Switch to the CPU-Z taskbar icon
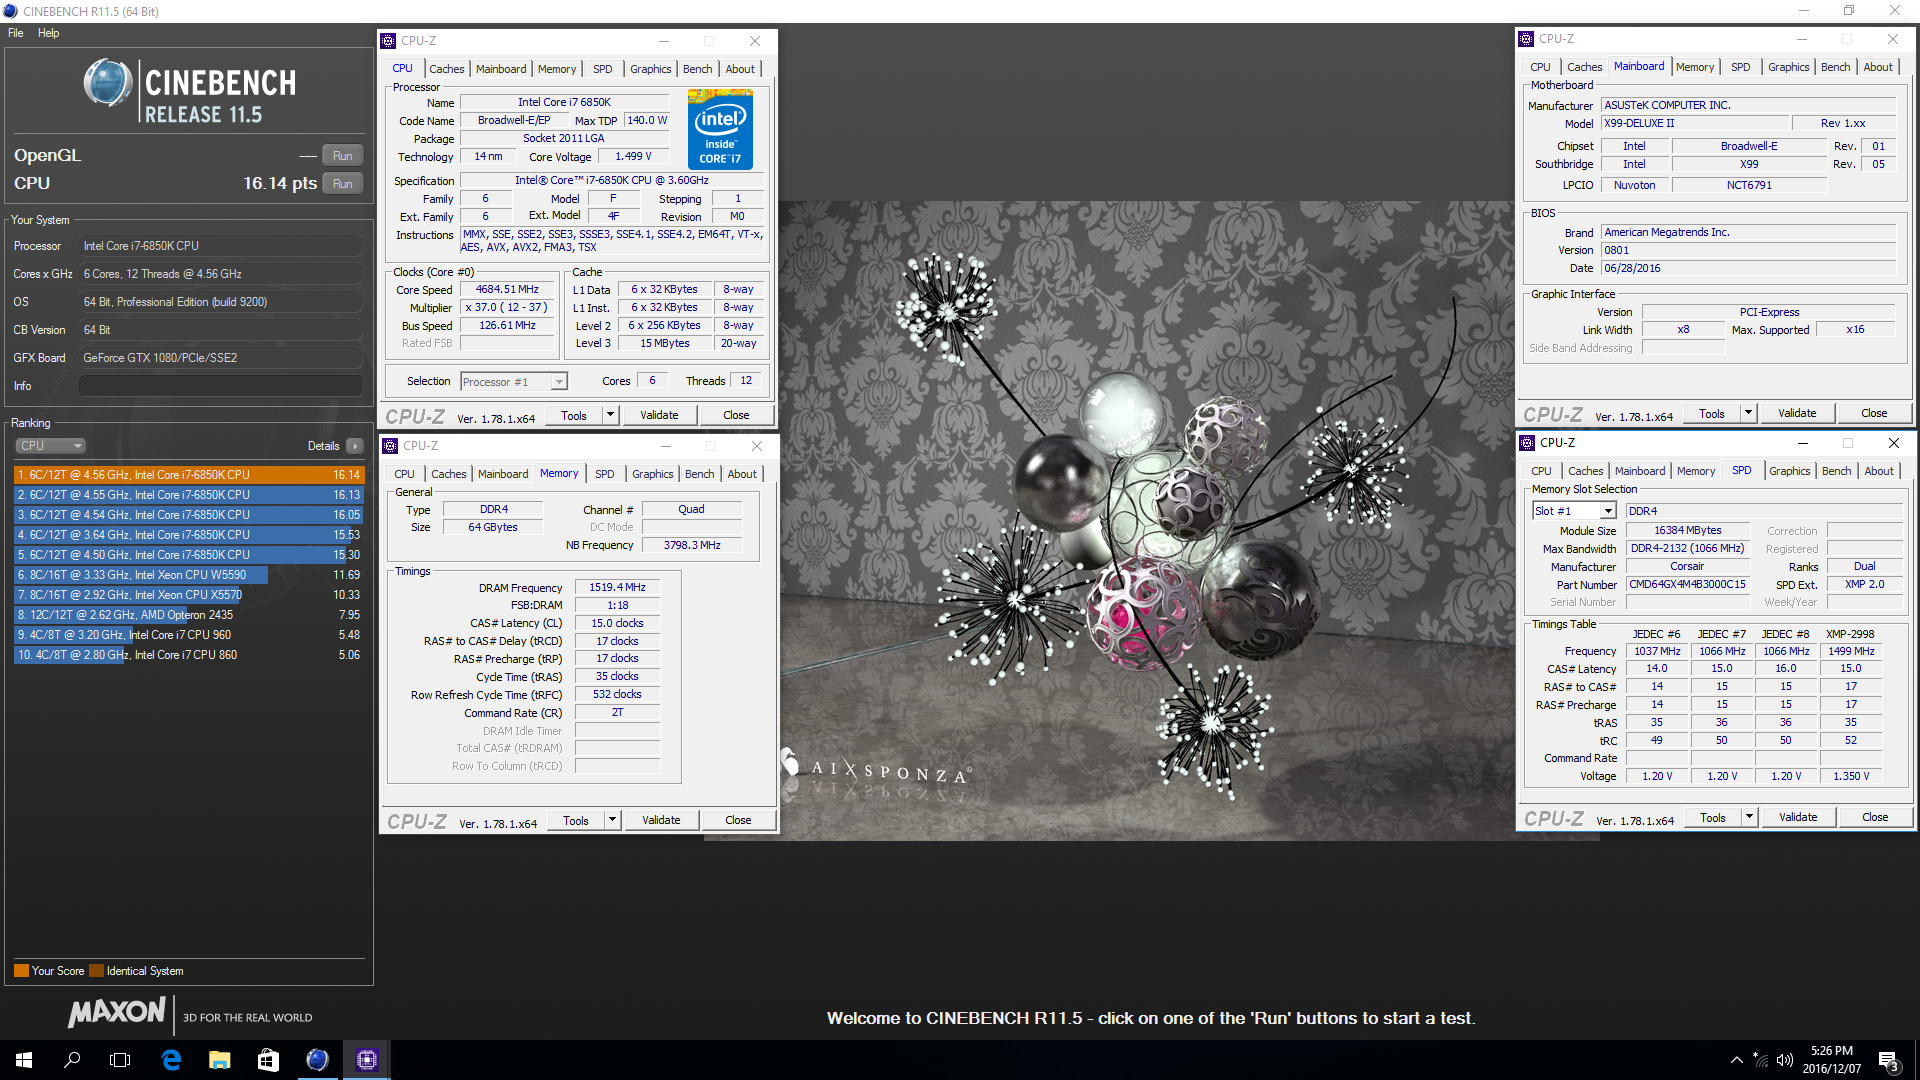This screenshot has height=1080, width=1920. click(x=366, y=1060)
